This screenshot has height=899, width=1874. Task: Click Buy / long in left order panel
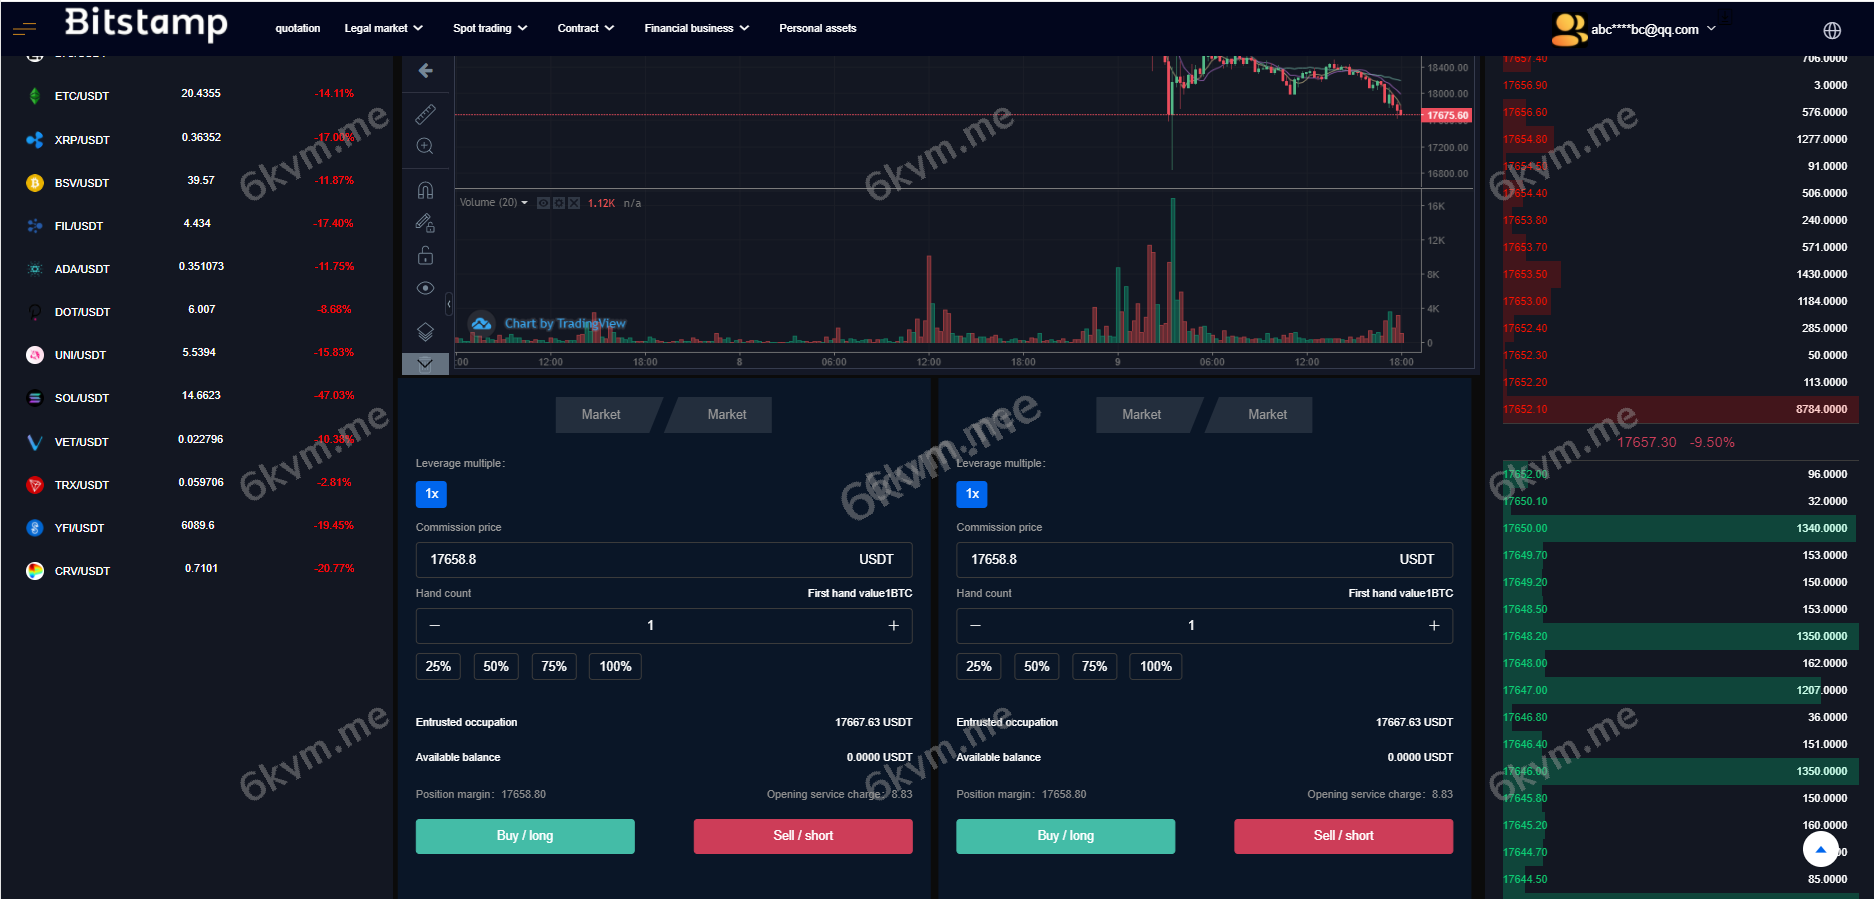[525, 836]
